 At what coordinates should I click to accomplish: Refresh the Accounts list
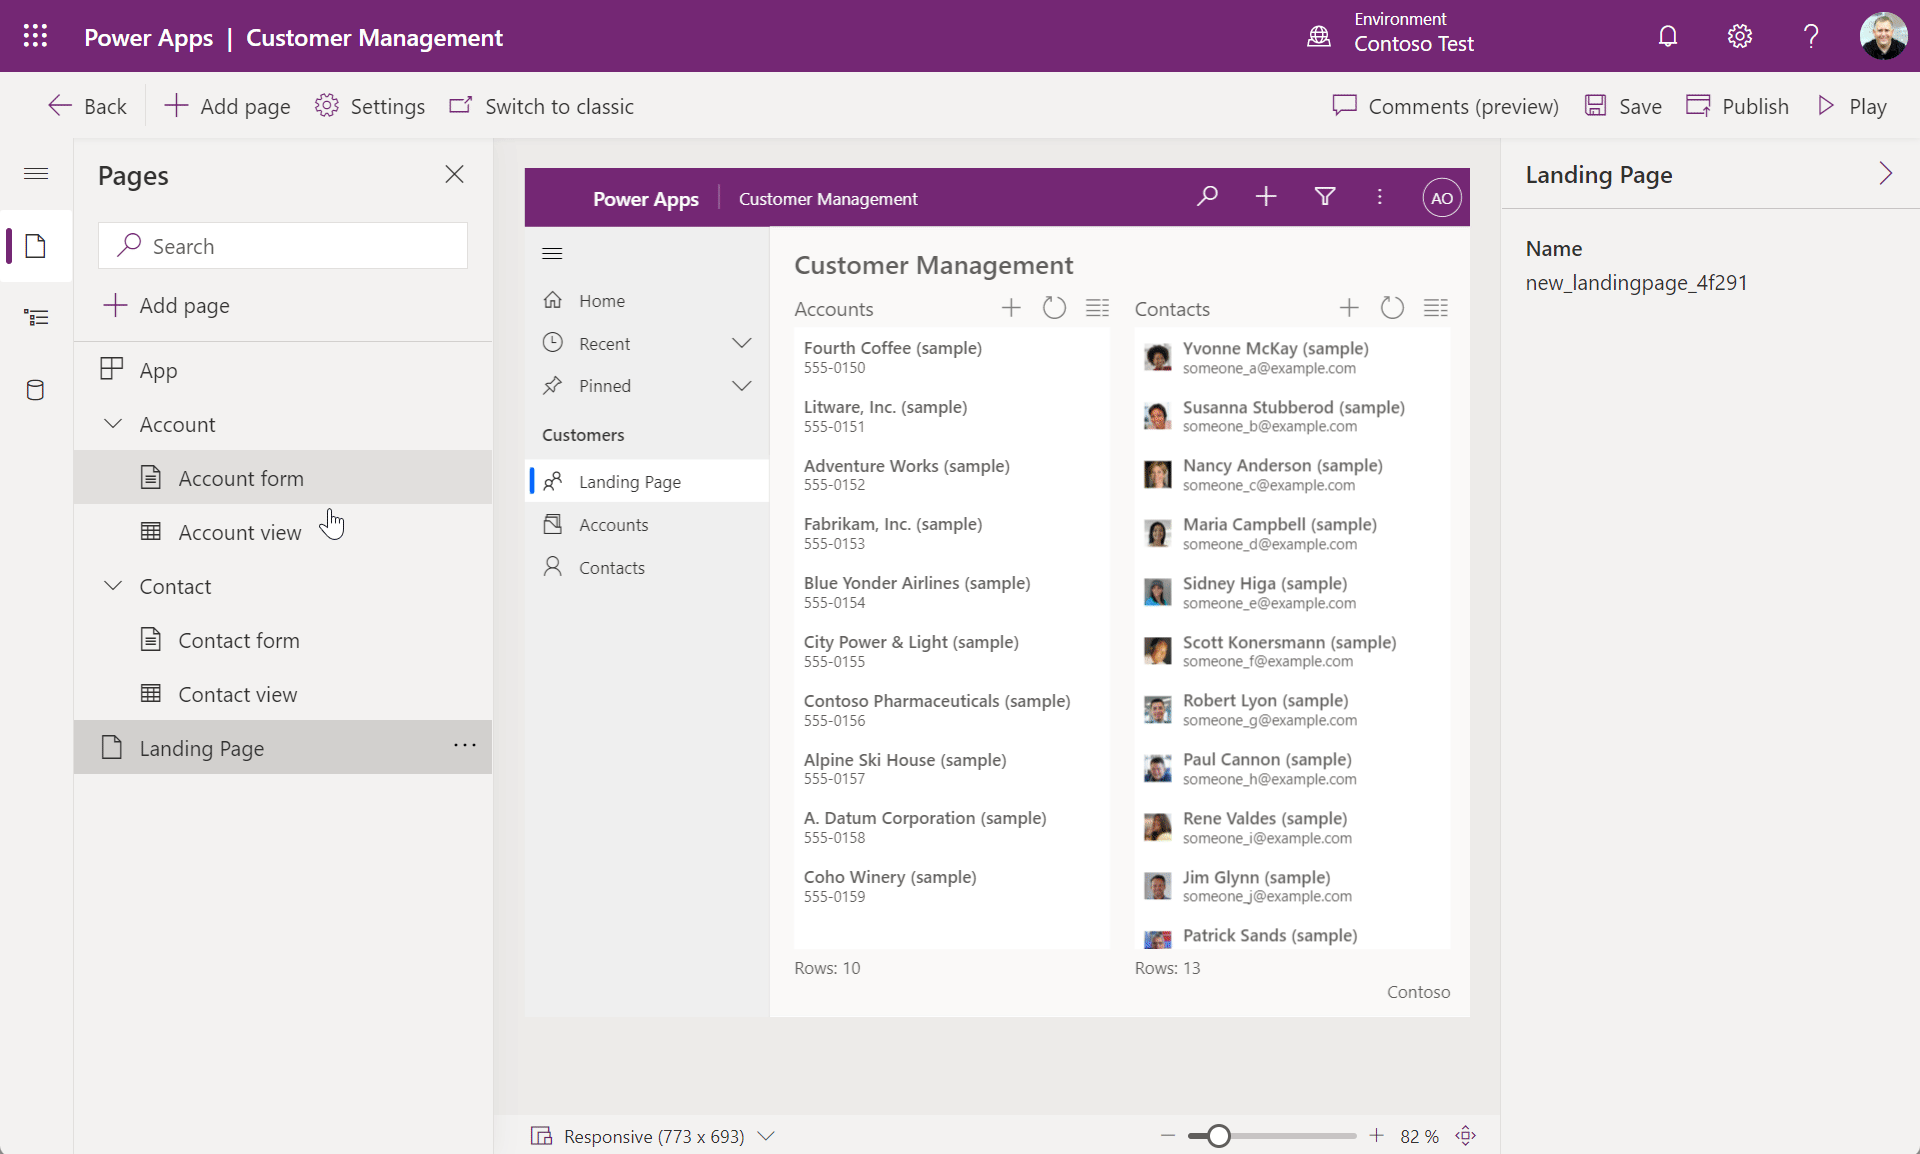coord(1054,308)
